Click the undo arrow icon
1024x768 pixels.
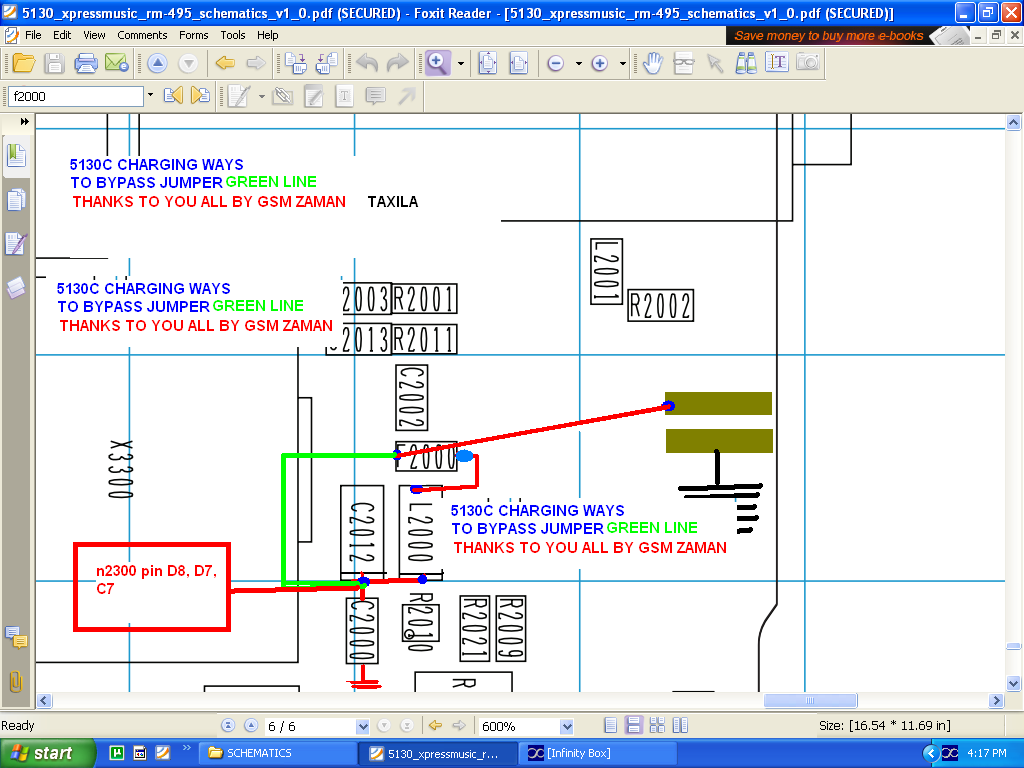pos(367,63)
